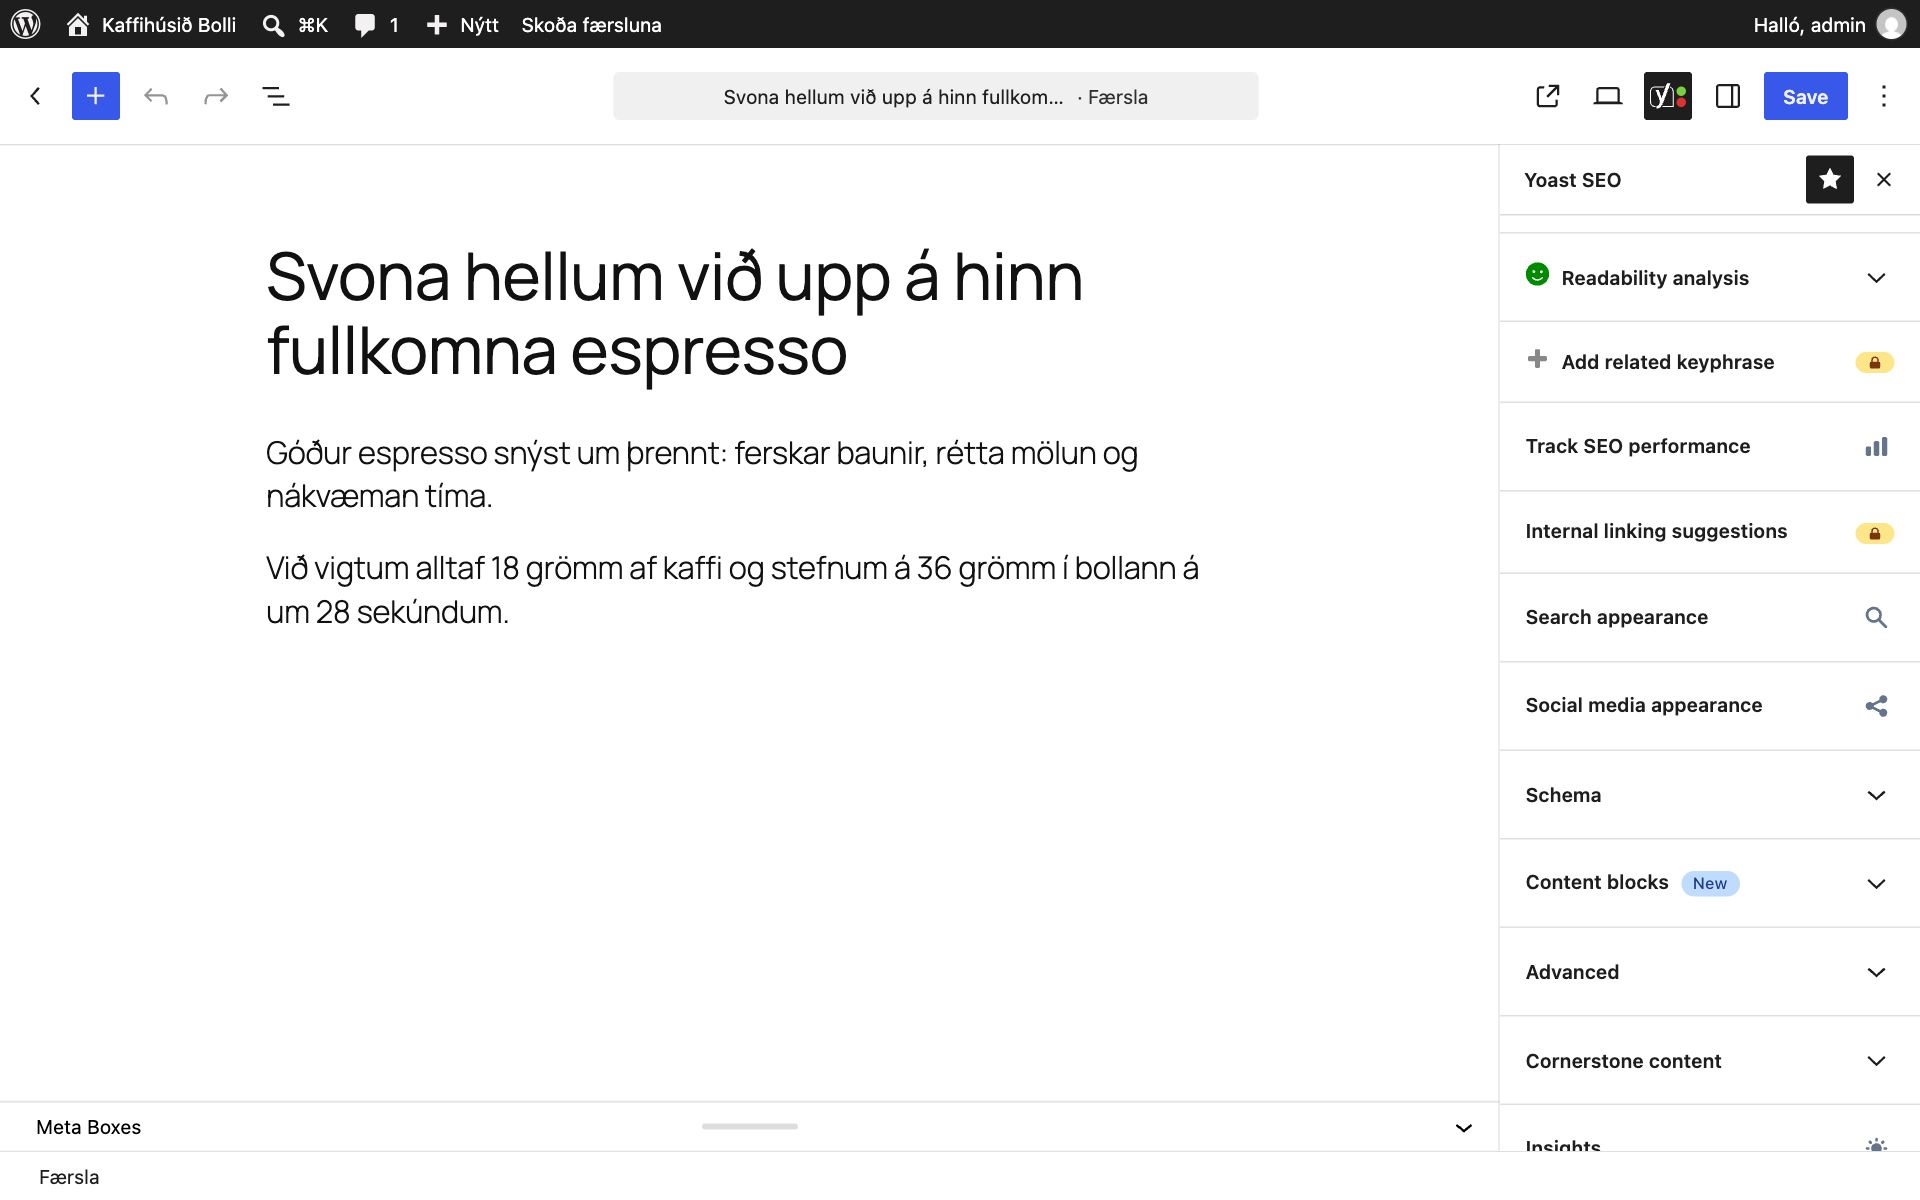
Task: Click the document title bar Svona hellum við upp
Action: click(x=936, y=96)
